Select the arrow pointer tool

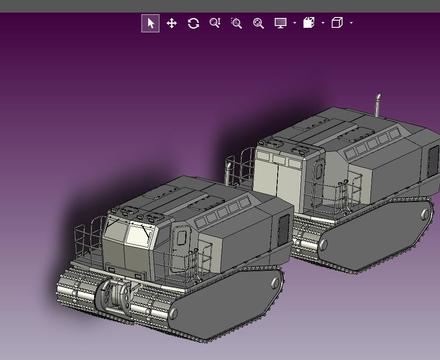click(x=150, y=23)
